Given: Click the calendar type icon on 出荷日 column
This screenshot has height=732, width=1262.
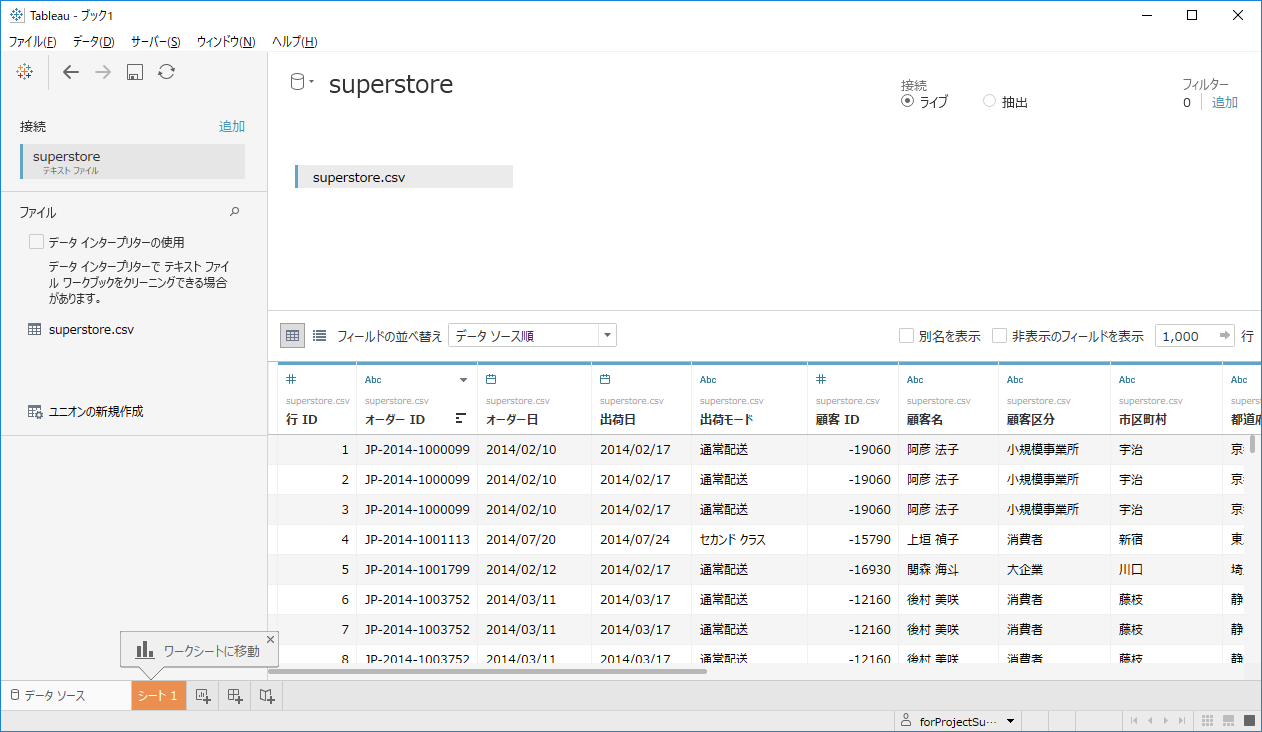Looking at the screenshot, I should click(x=605, y=379).
